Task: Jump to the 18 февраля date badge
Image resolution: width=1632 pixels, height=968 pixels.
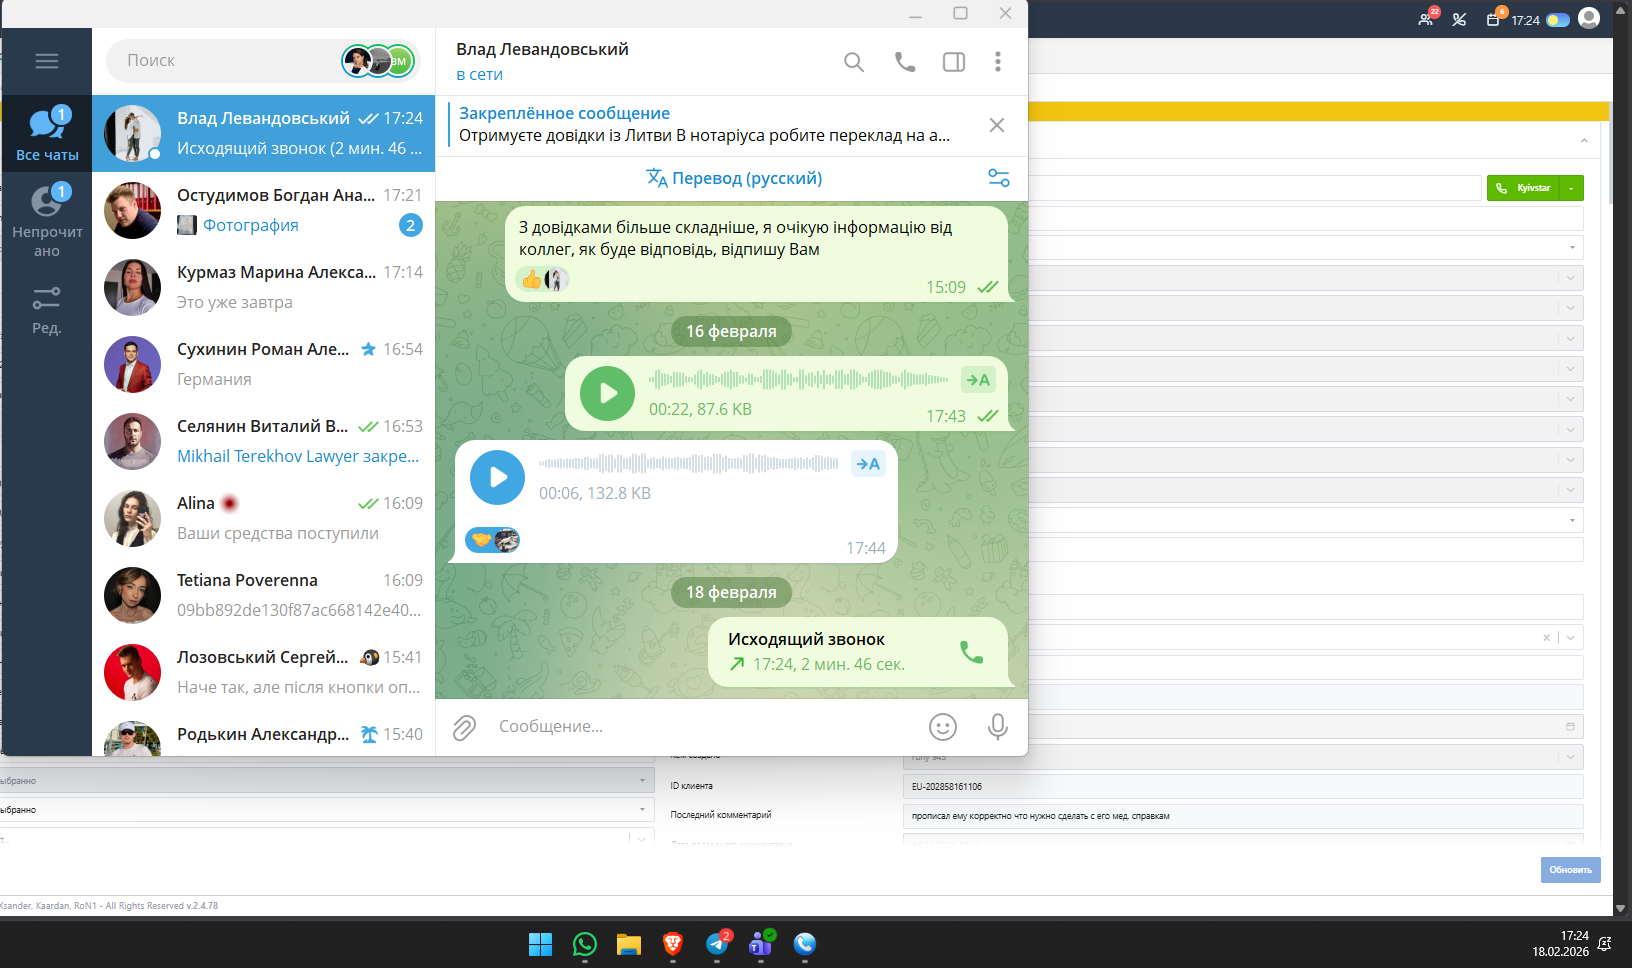Action: [731, 592]
